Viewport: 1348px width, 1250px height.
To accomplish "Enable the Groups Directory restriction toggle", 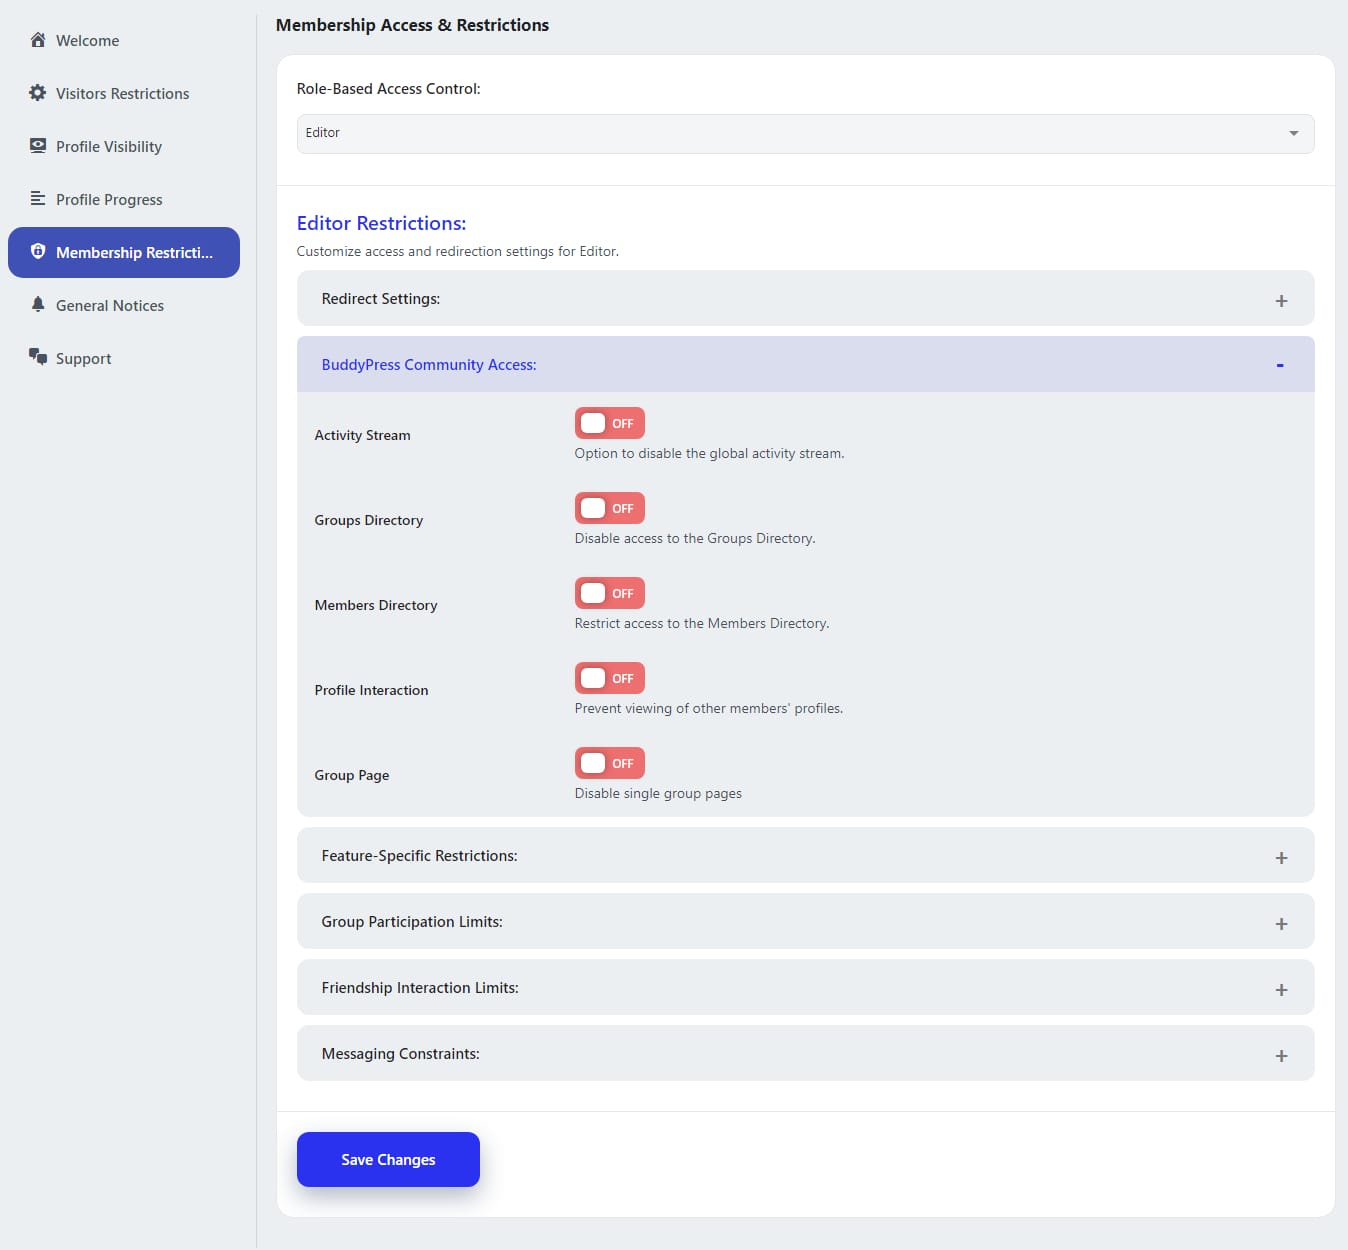I will point(609,508).
